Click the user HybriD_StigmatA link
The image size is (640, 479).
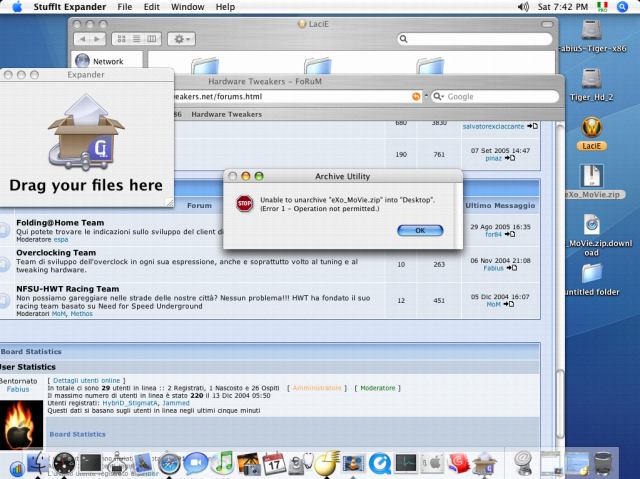point(130,403)
